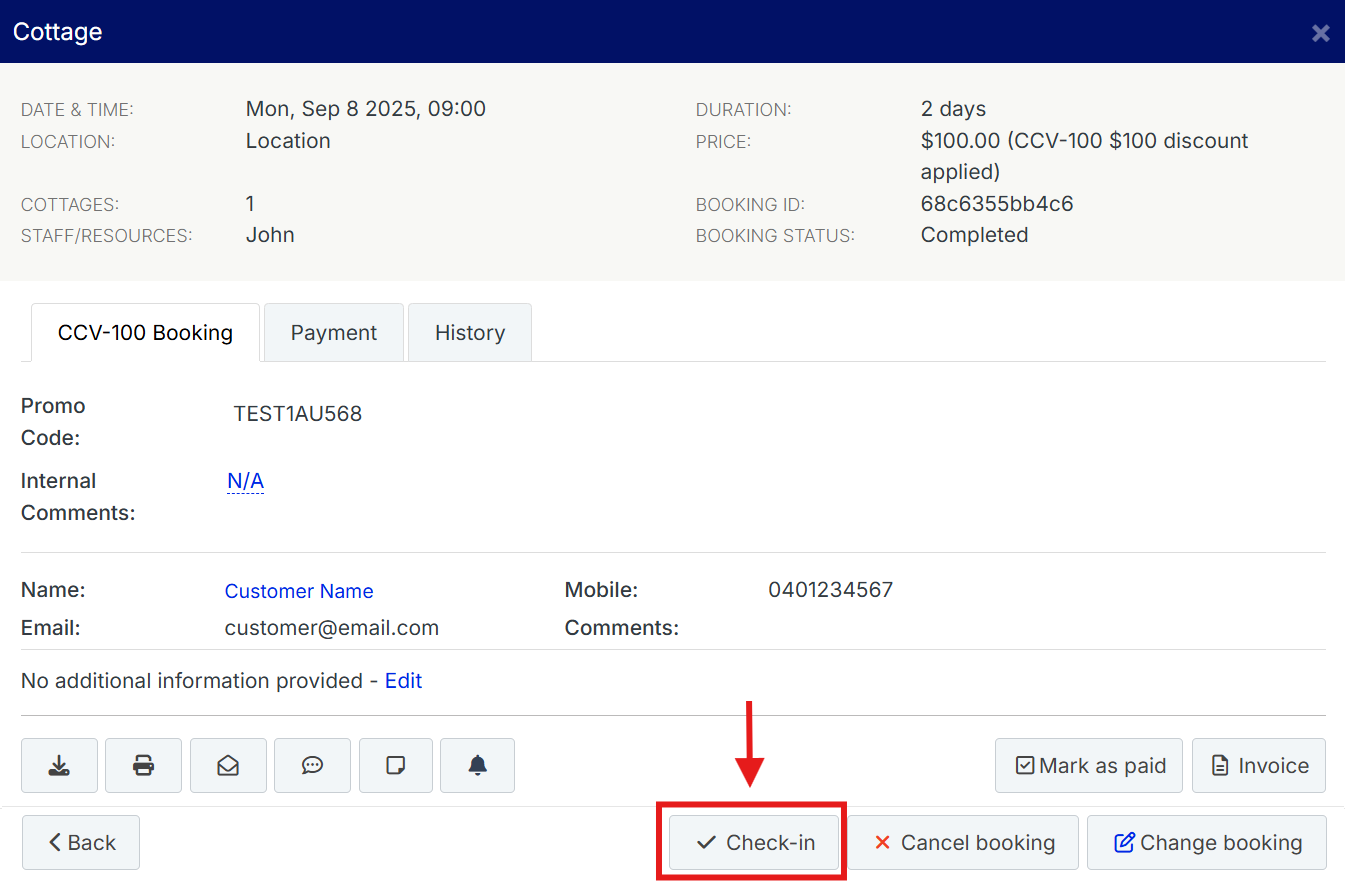Click the bell reminder icon

pyautogui.click(x=478, y=765)
